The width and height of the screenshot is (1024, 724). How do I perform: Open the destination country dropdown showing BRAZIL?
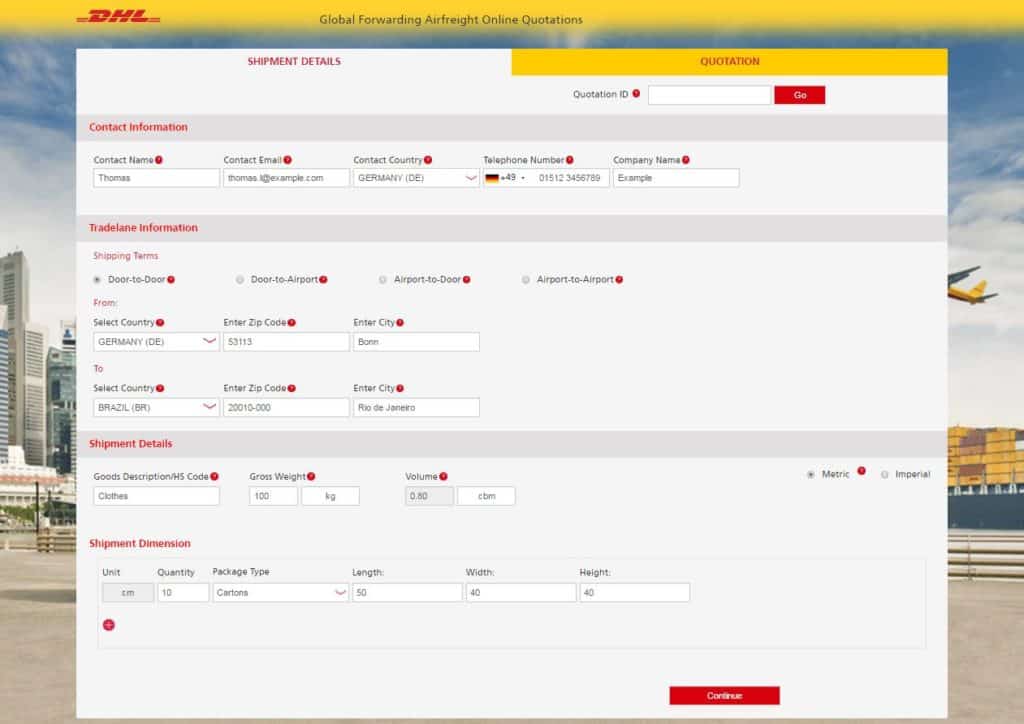click(x=156, y=407)
